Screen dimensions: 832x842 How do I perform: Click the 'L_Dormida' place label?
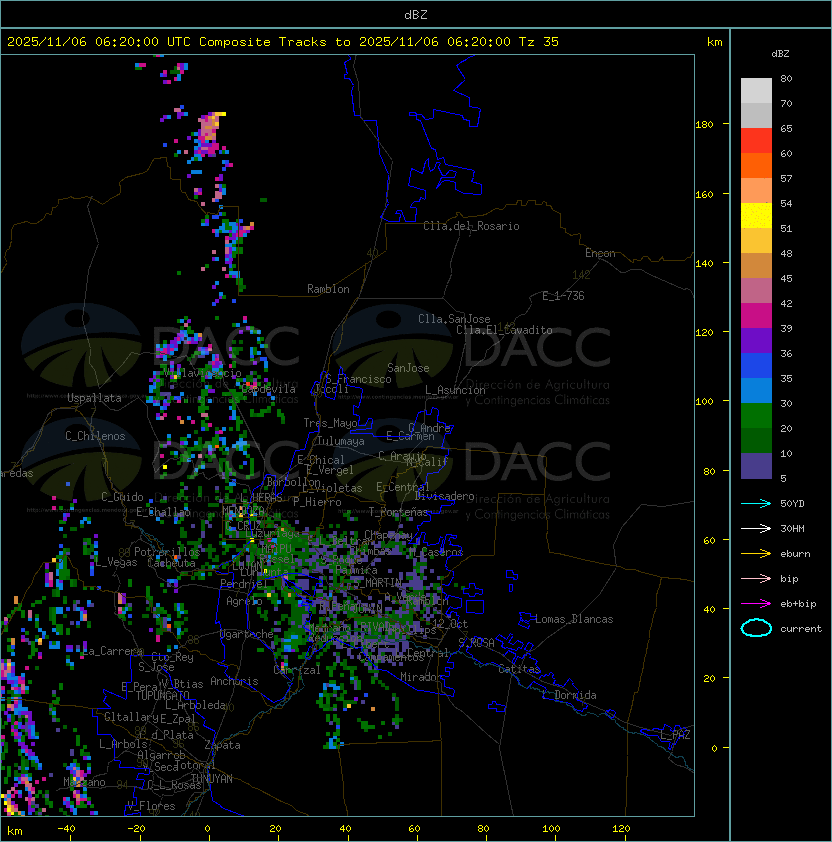(569, 695)
